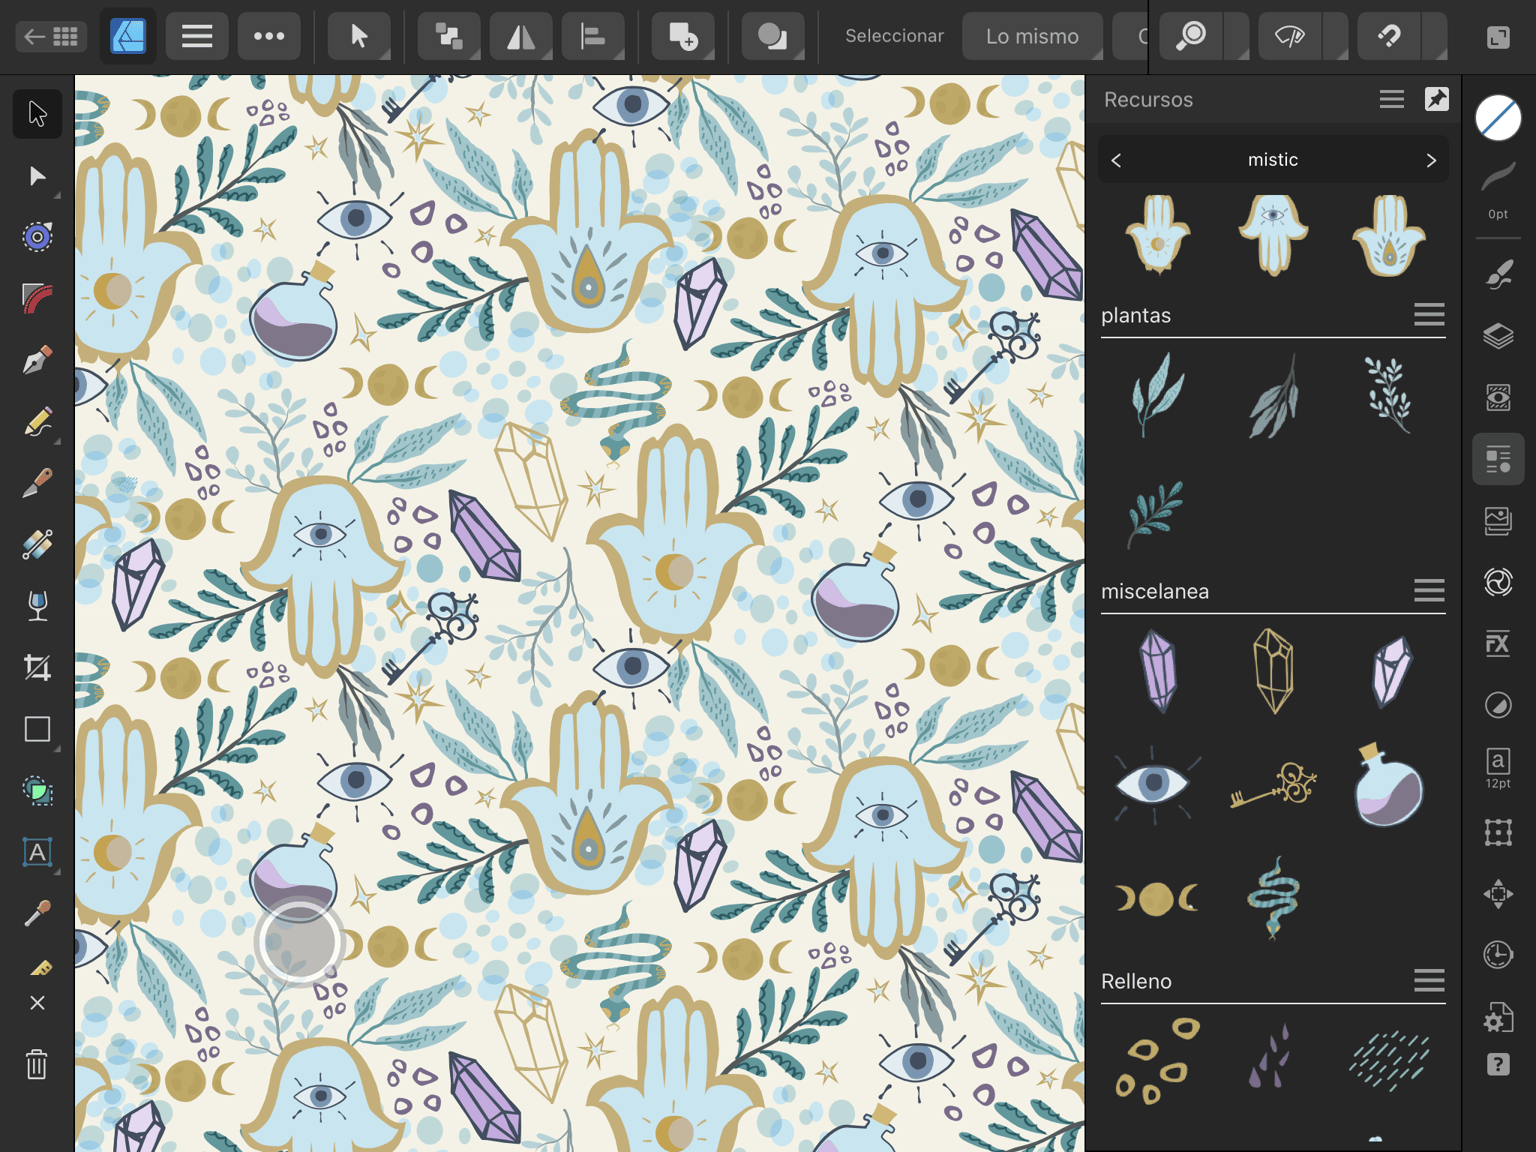Open the Recursos panel menu
Image resolution: width=1536 pixels, height=1152 pixels.
point(1392,99)
